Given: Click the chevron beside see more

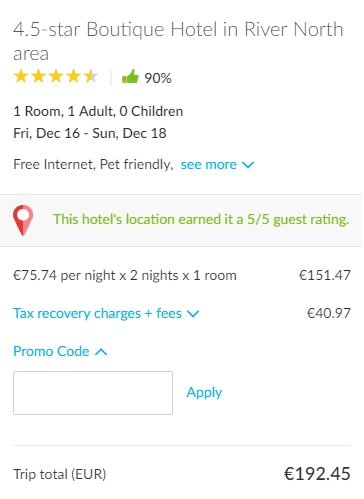Looking at the screenshot, I should point(248,165).
